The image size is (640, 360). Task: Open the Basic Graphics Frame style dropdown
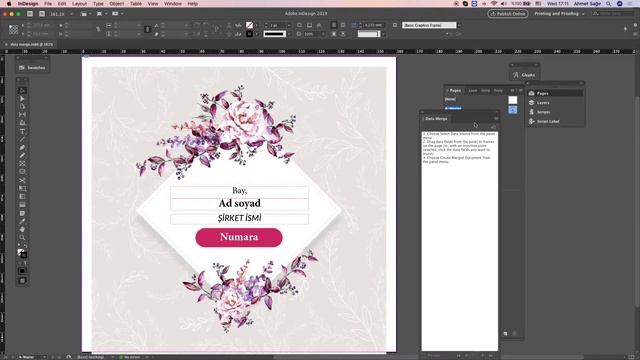tap(460, 25)
